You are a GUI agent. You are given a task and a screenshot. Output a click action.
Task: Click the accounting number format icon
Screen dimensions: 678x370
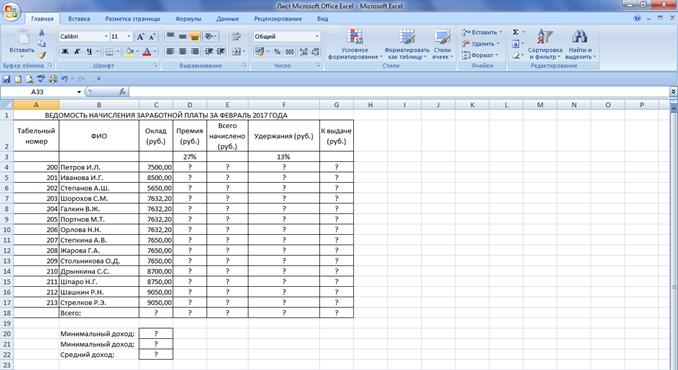click(259, 51)
